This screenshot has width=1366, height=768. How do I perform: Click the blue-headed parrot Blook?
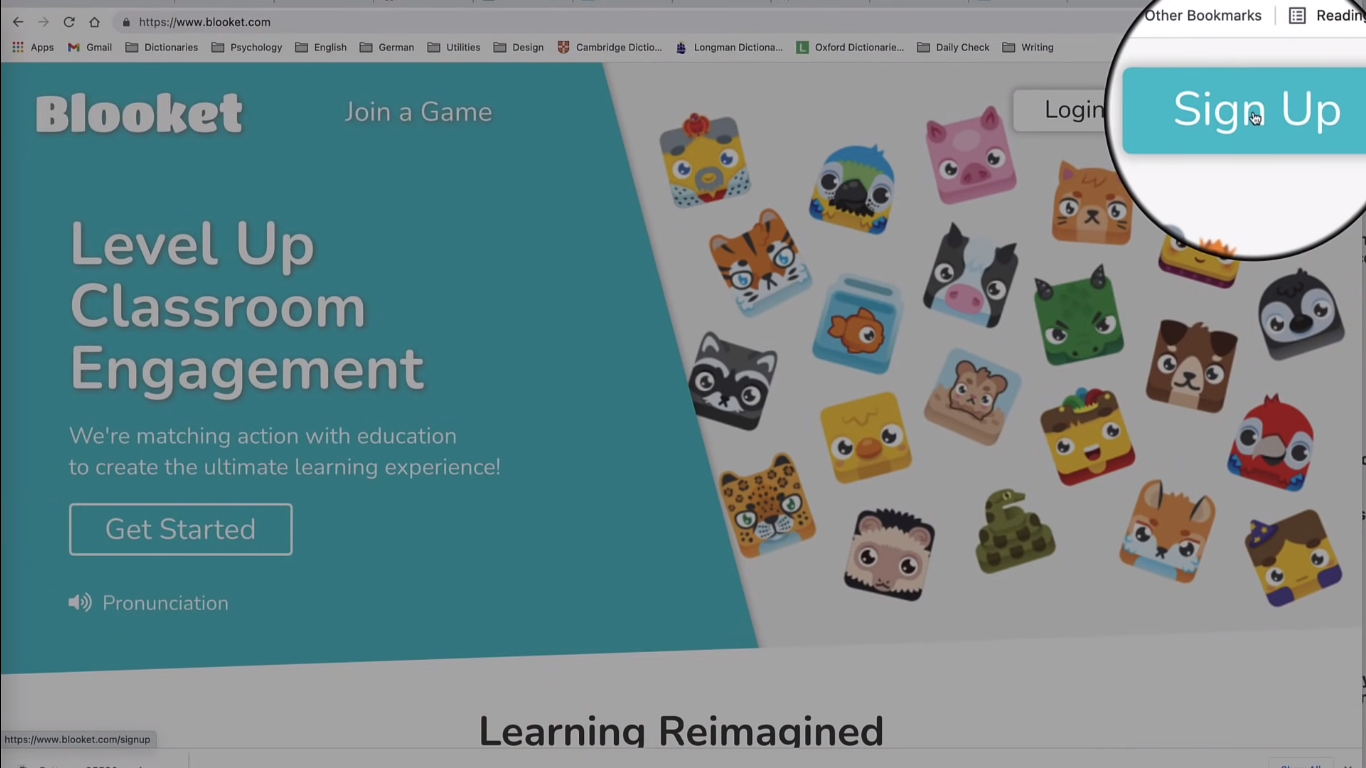click(851, 189)
